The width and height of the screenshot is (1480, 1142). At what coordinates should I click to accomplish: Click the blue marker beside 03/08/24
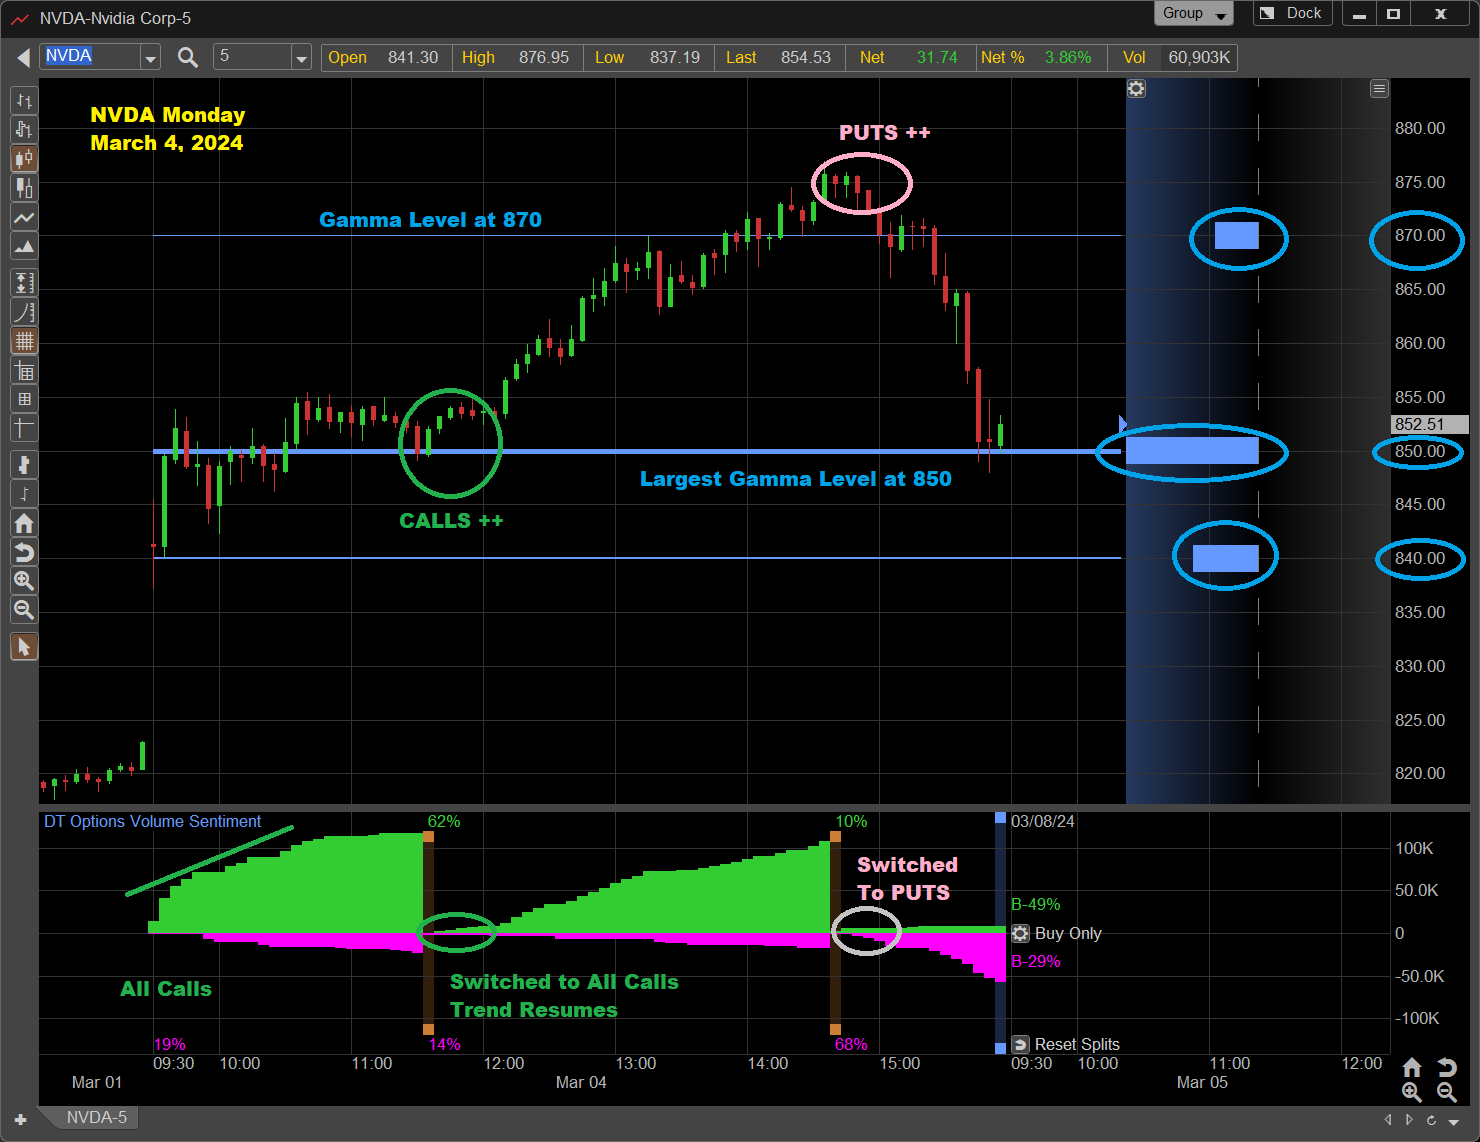click(1000, 818)
